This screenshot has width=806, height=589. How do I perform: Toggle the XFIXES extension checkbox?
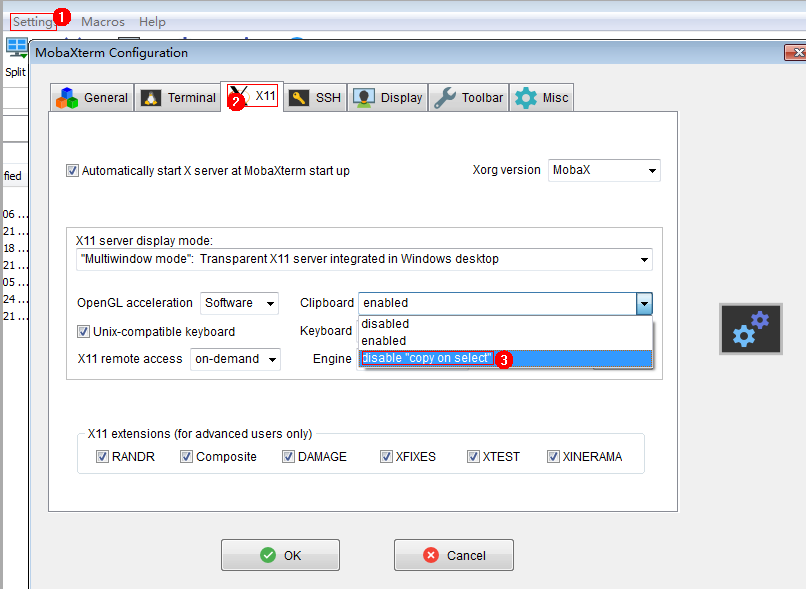coord(386,456)
